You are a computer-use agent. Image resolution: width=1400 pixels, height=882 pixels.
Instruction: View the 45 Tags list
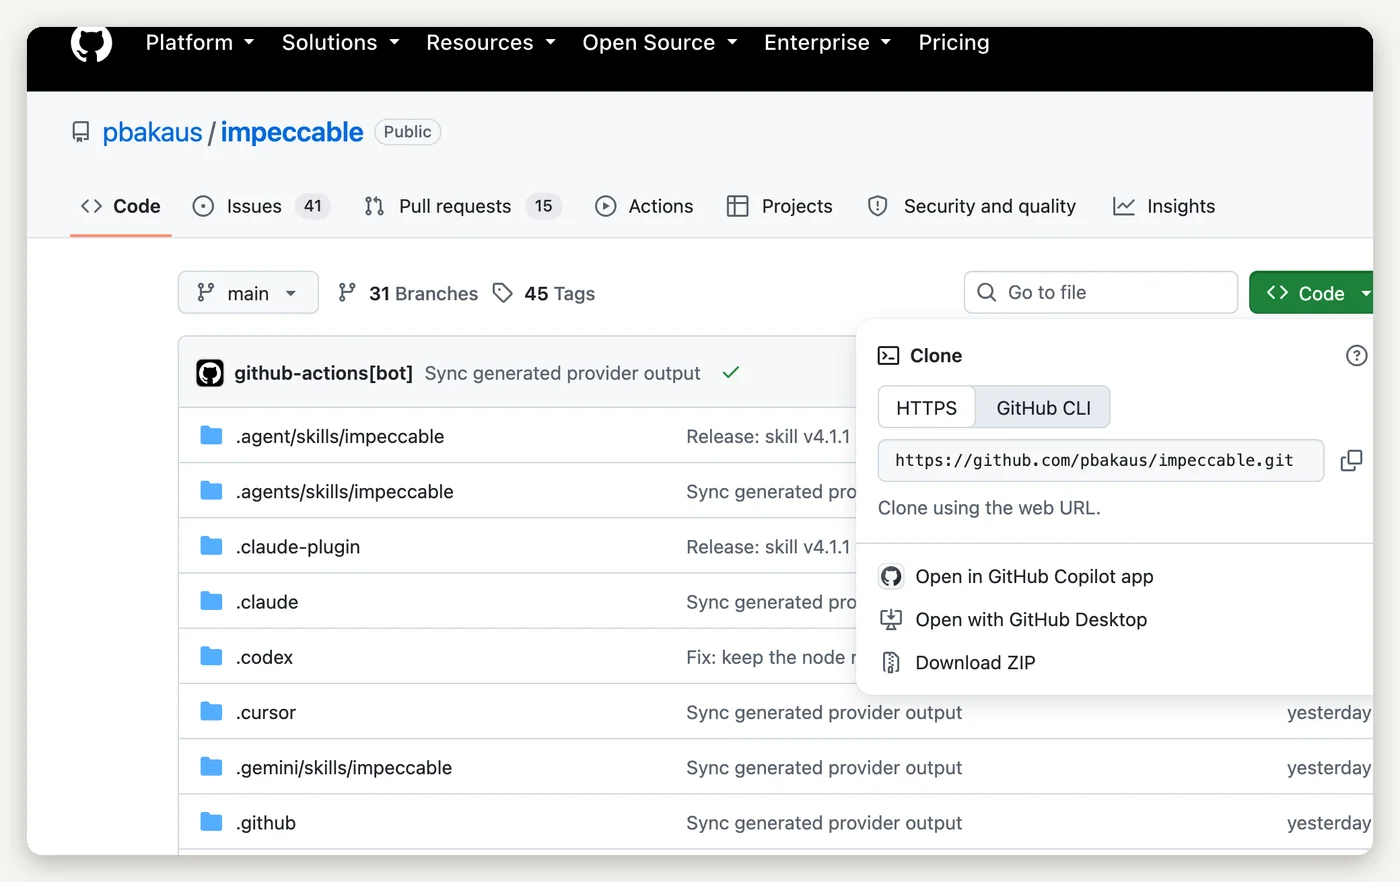(544, 293)
